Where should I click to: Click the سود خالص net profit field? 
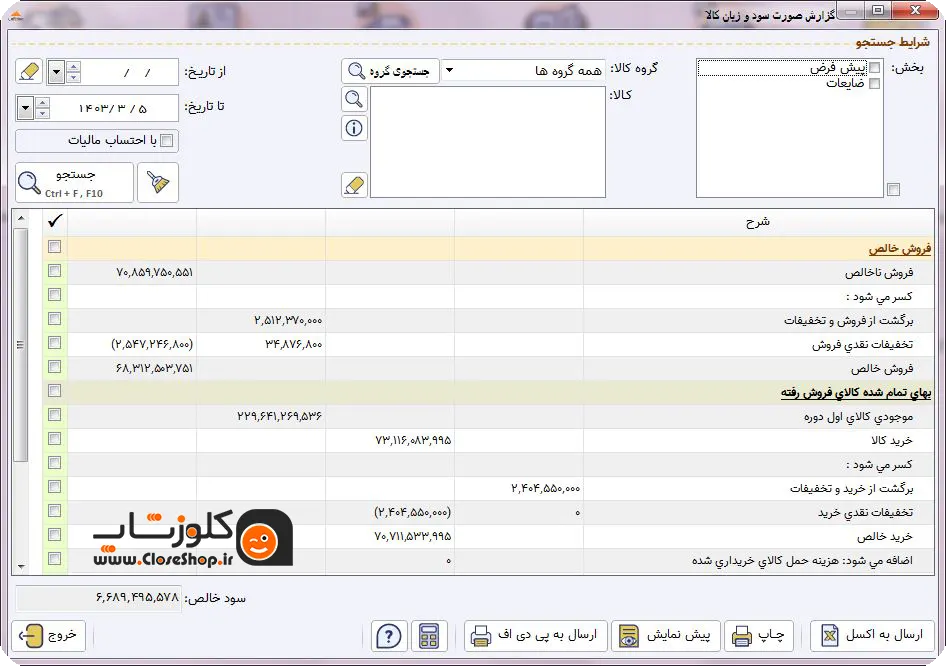coord(98,598)
